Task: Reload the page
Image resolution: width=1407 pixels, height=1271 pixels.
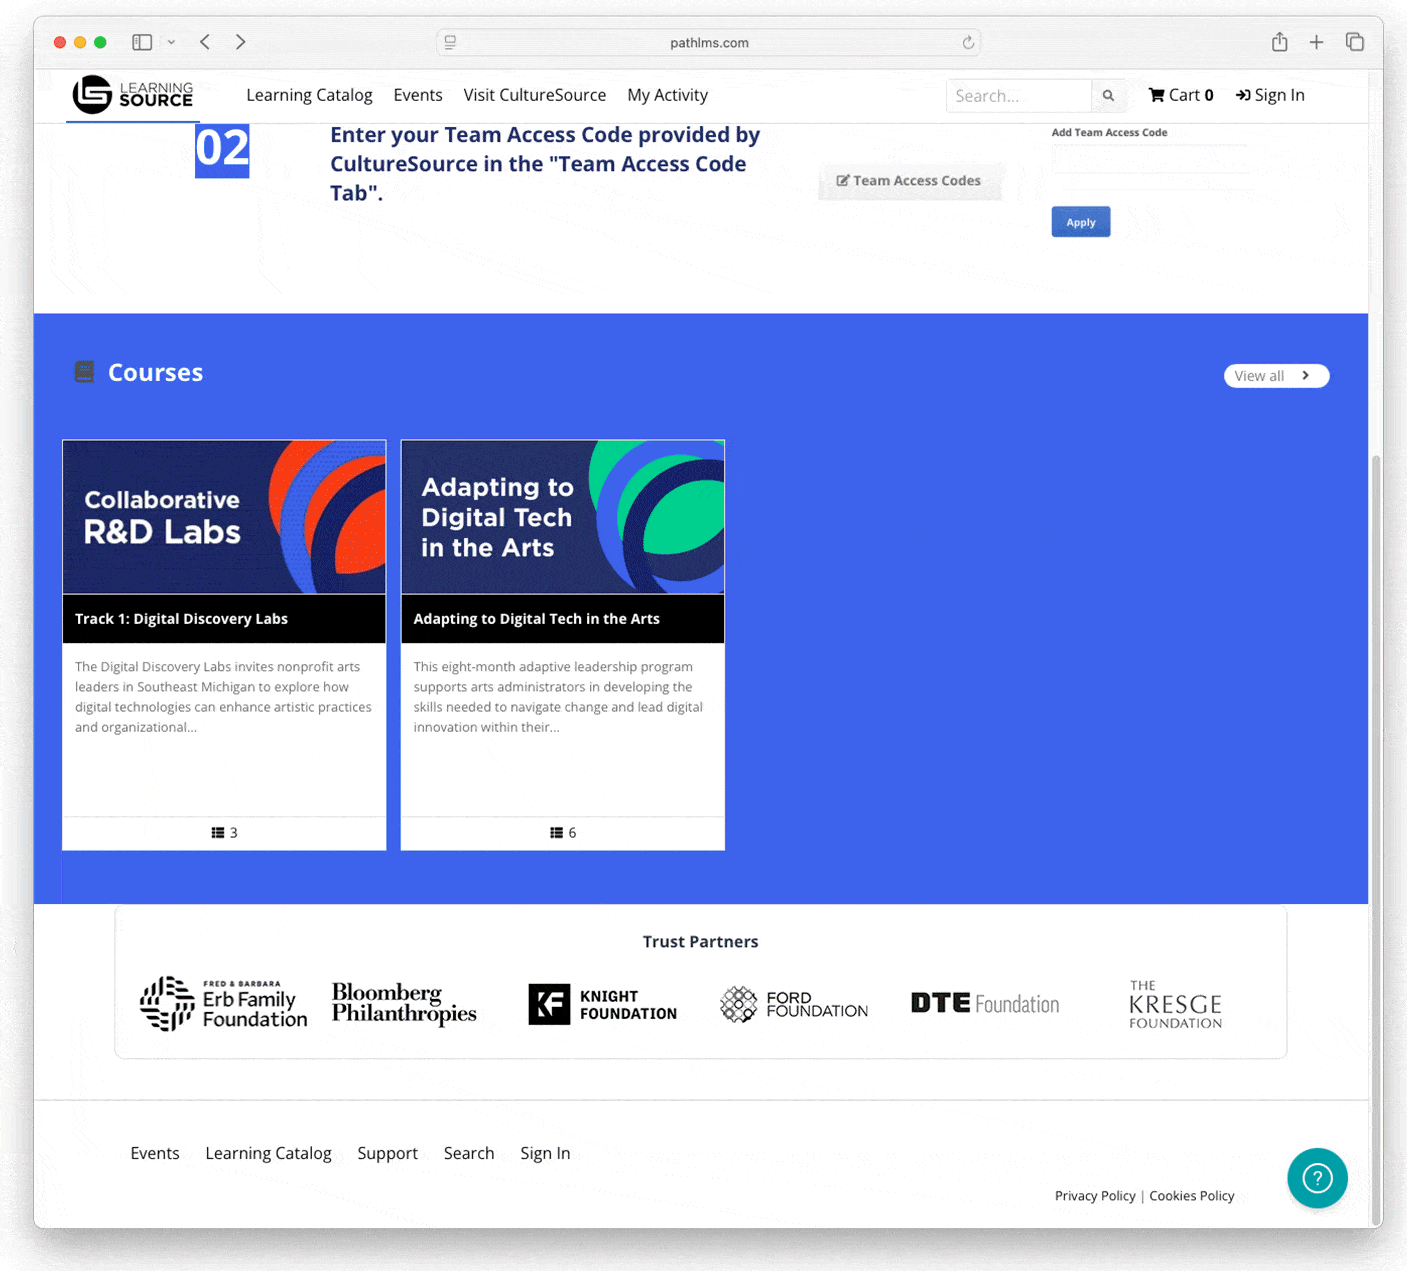Action: point(968,42)
